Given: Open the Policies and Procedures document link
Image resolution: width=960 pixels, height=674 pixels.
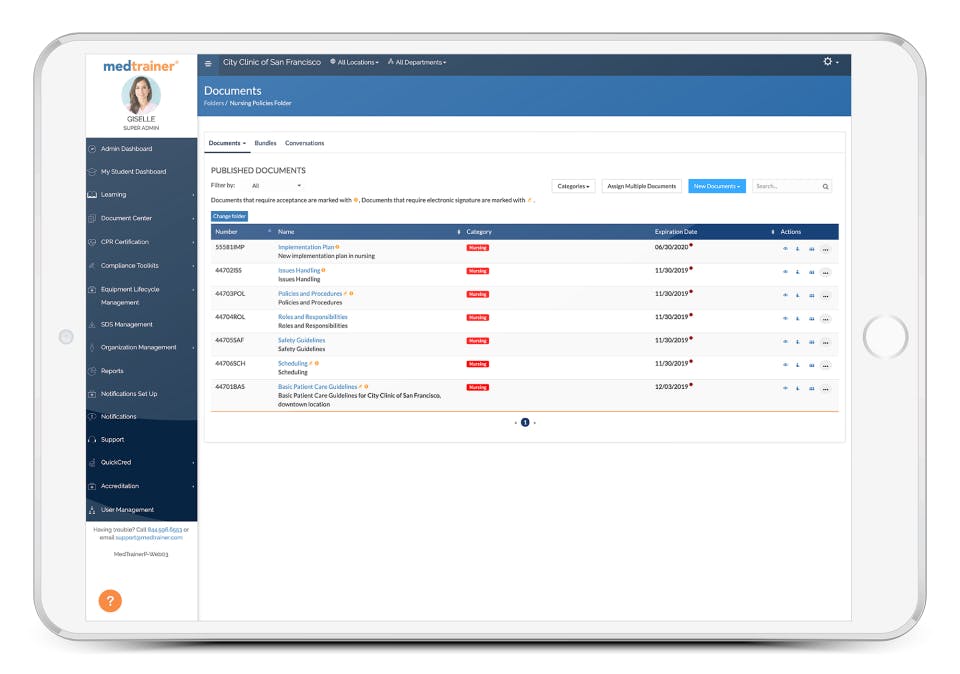Looking at the screenshot, I should coord(310,293).
